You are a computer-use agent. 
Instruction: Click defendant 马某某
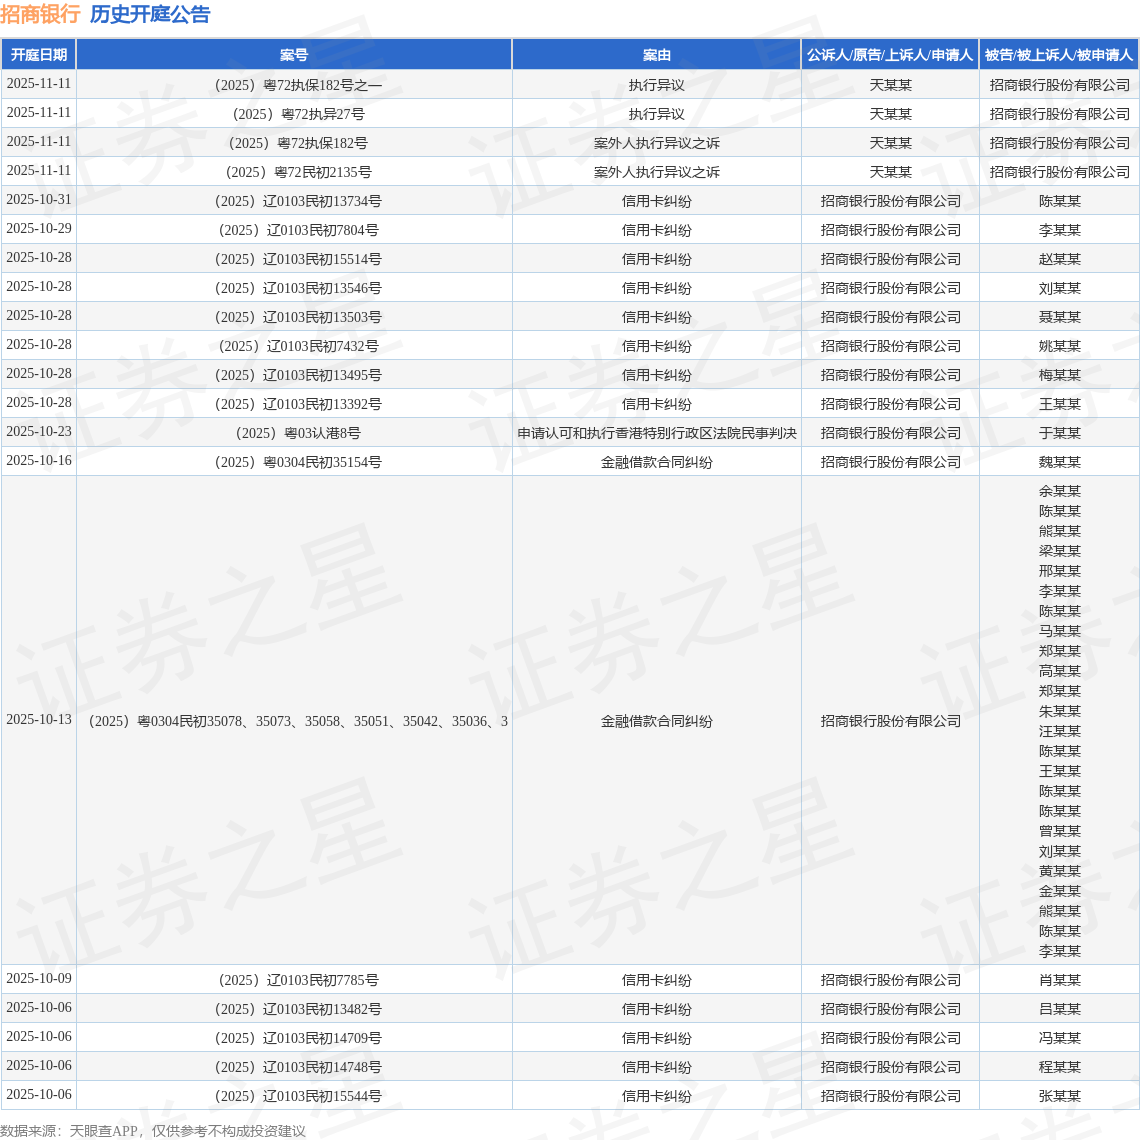tap(1059, 632)
